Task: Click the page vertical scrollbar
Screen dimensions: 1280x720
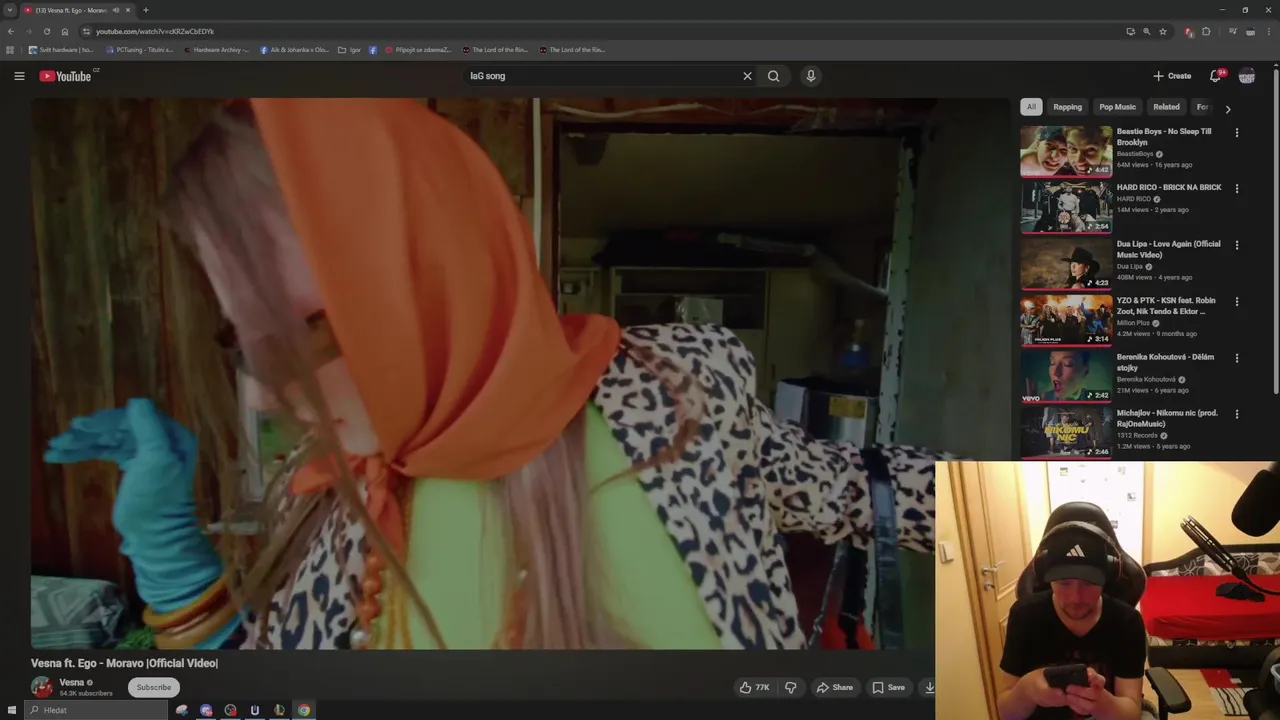Action: pyautogui.click(x=1276, y=230)
